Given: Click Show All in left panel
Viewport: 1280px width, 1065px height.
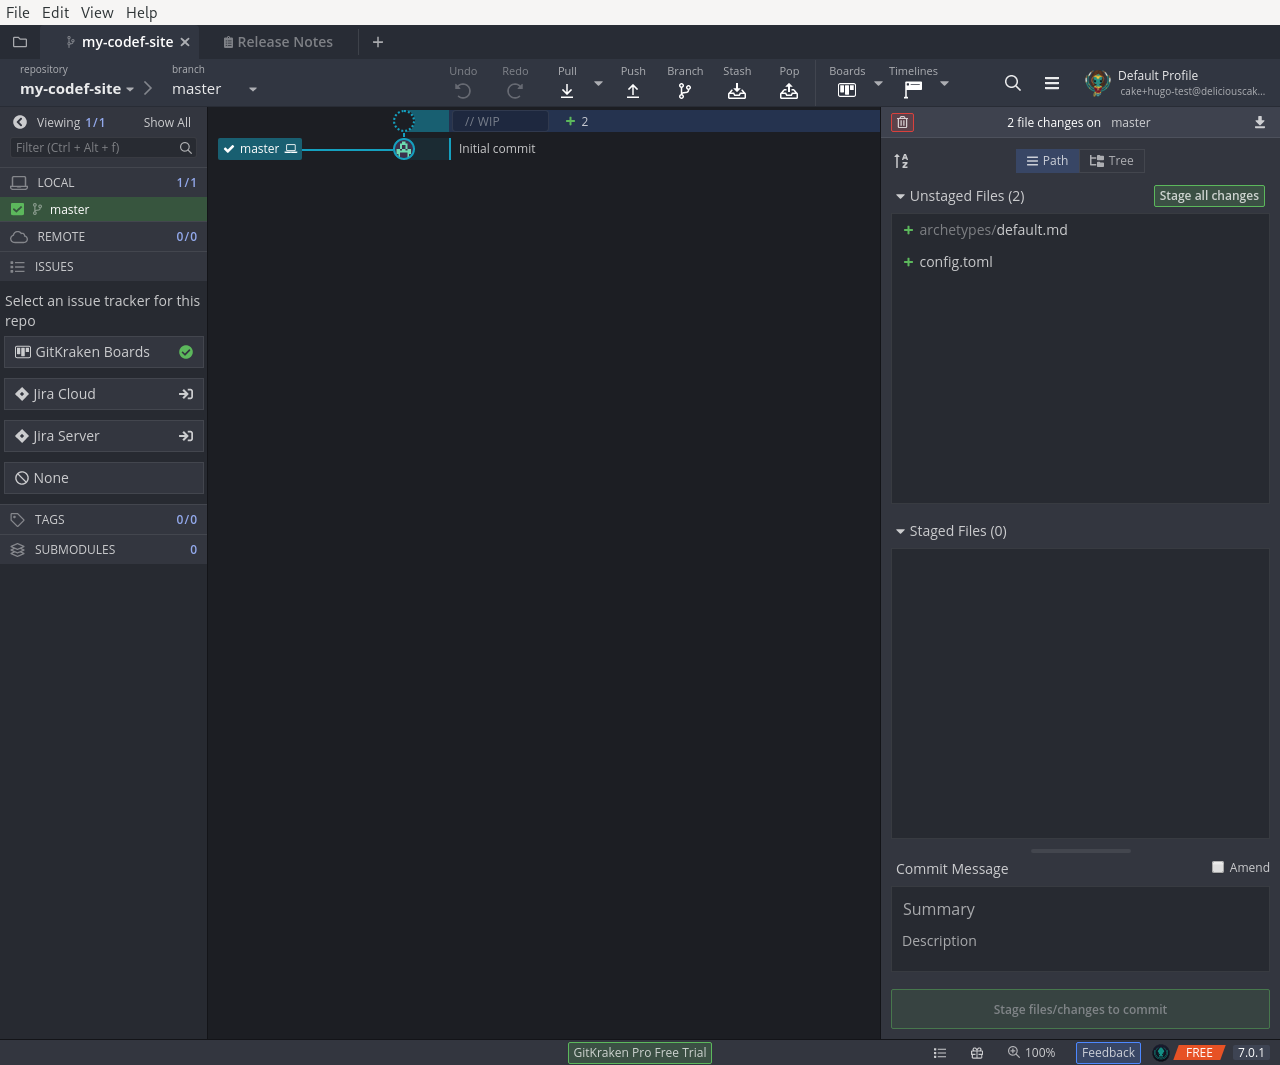Looking at the screenshot, I should coord(167,122).
